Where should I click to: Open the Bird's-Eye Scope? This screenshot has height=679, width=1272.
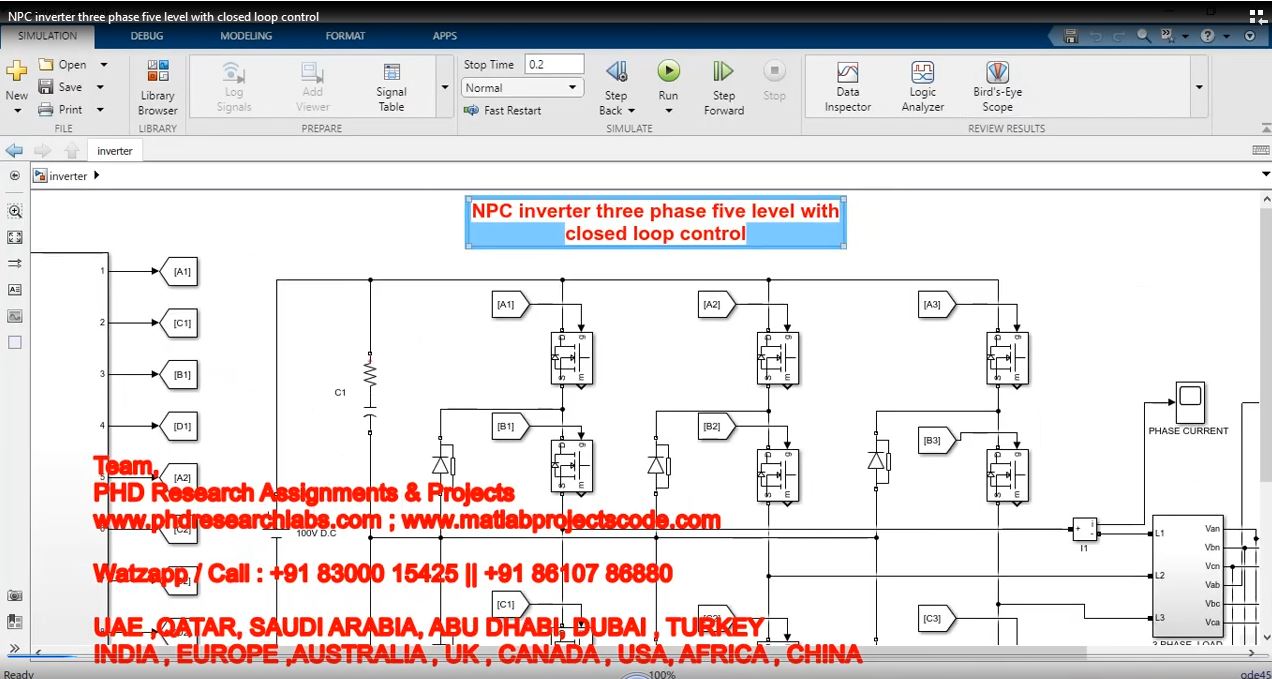(997, 86)
